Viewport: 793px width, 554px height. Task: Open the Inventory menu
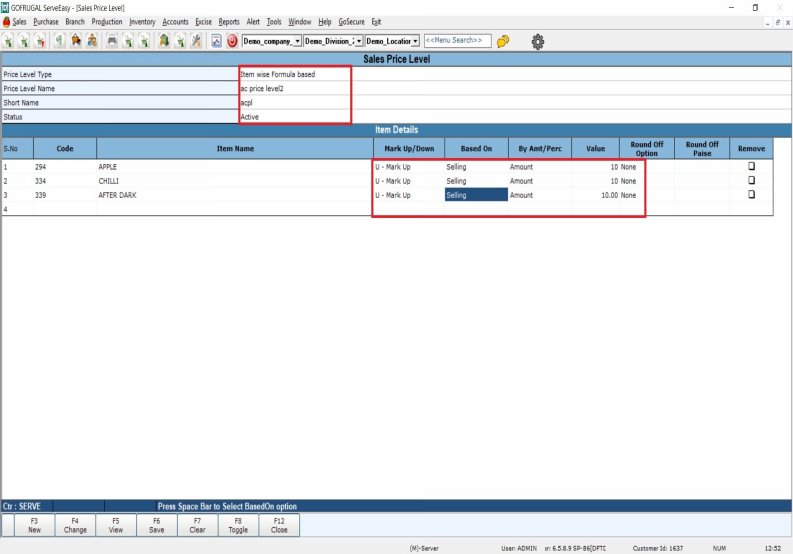tap(142, 22)
